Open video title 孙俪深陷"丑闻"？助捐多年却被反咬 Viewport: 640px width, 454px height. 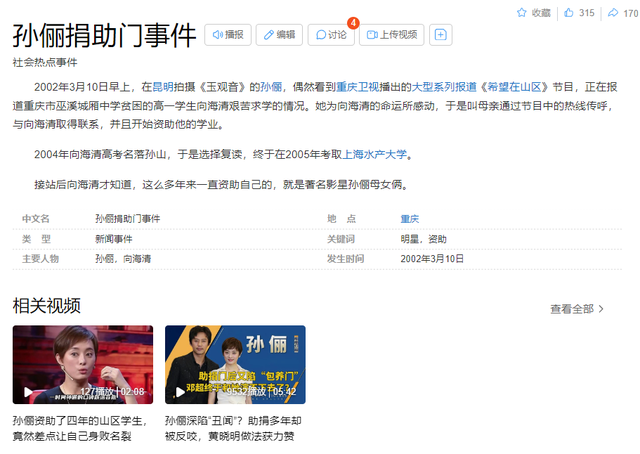[233, 428]
